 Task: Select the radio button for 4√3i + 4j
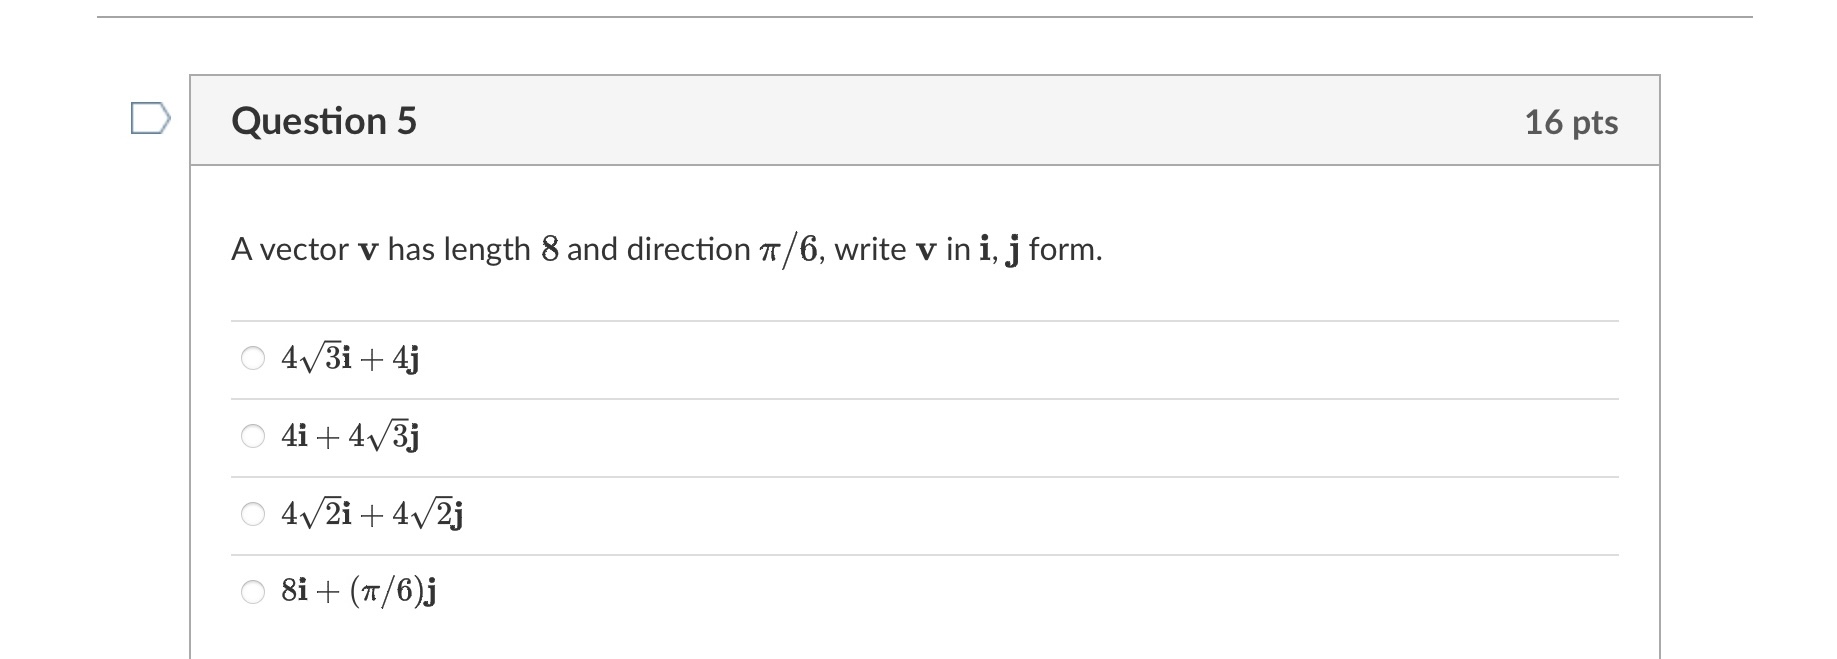coord(251,356)
